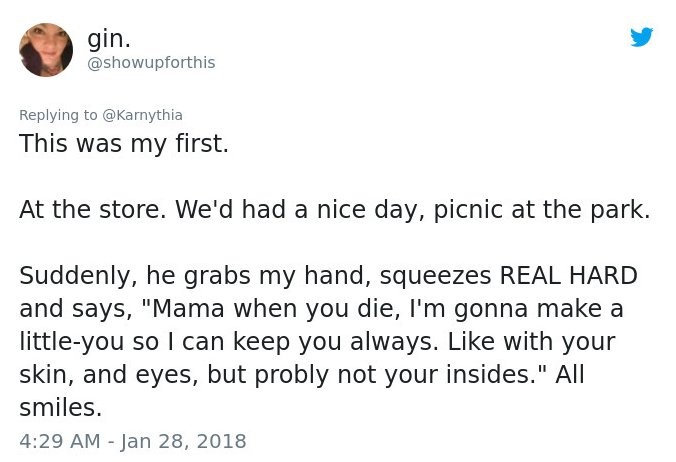Click the blue Twitter bird logo
The height and width of the screenshot is (462, 676).
tap(642, 37)
